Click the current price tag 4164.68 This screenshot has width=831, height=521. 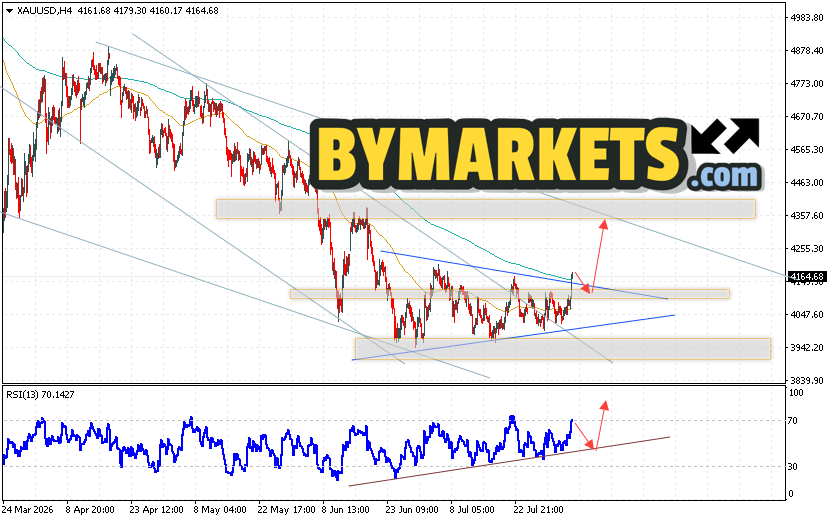click(807, 277)
